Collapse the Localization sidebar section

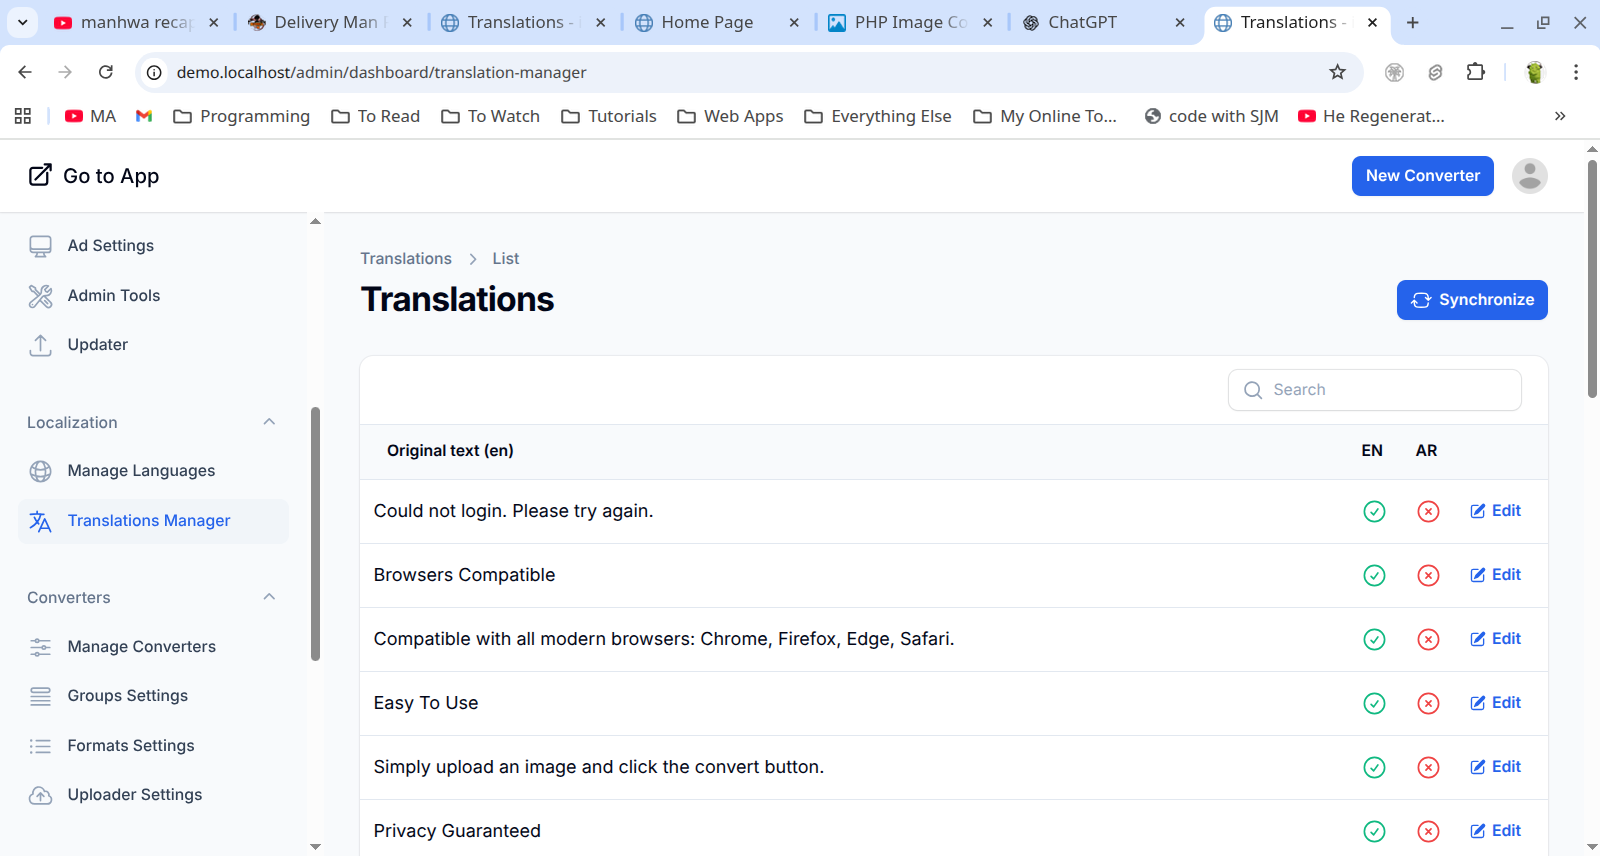click(x=269, y=422)
